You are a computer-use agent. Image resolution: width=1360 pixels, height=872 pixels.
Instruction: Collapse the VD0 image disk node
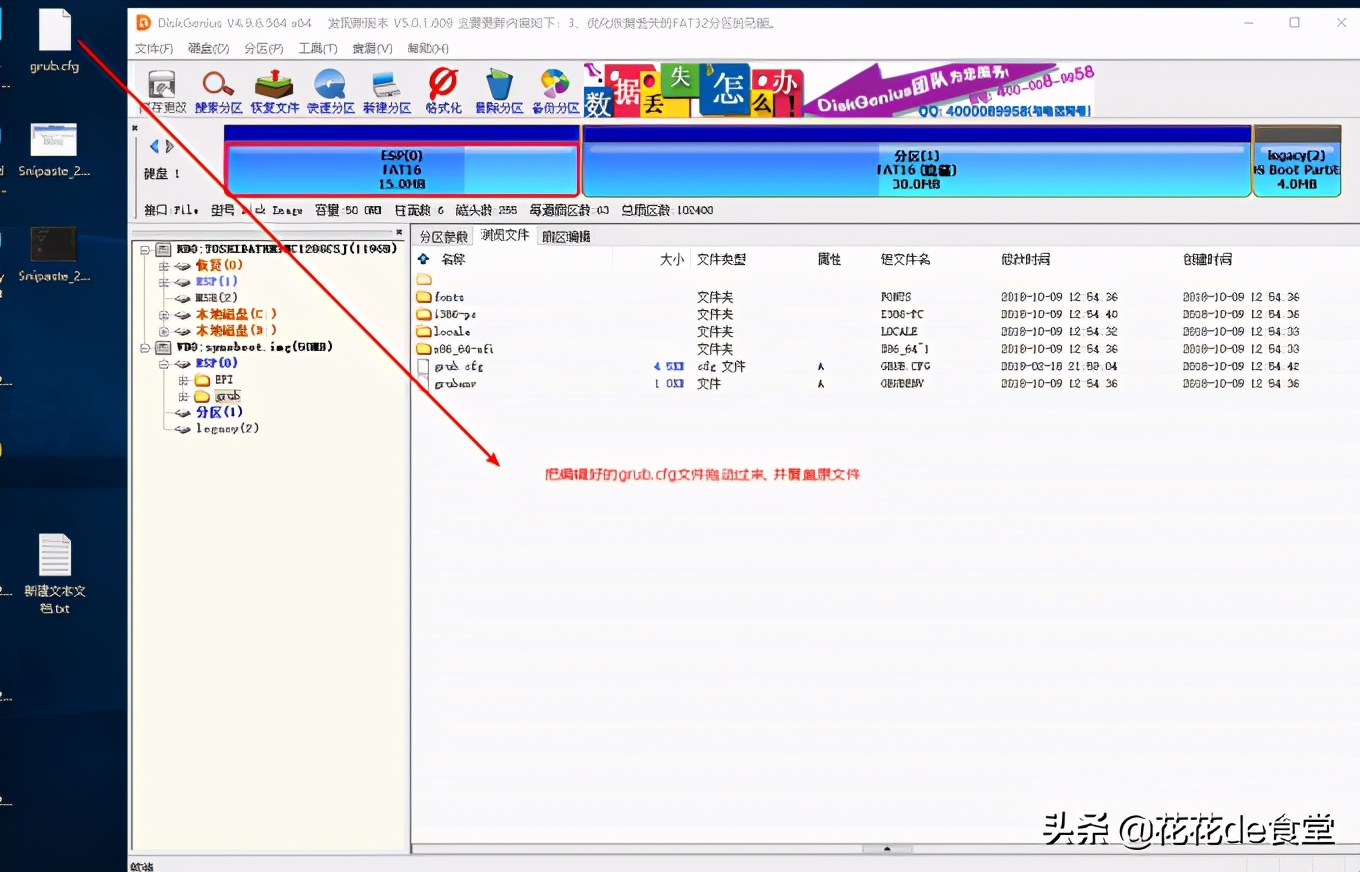146,348
